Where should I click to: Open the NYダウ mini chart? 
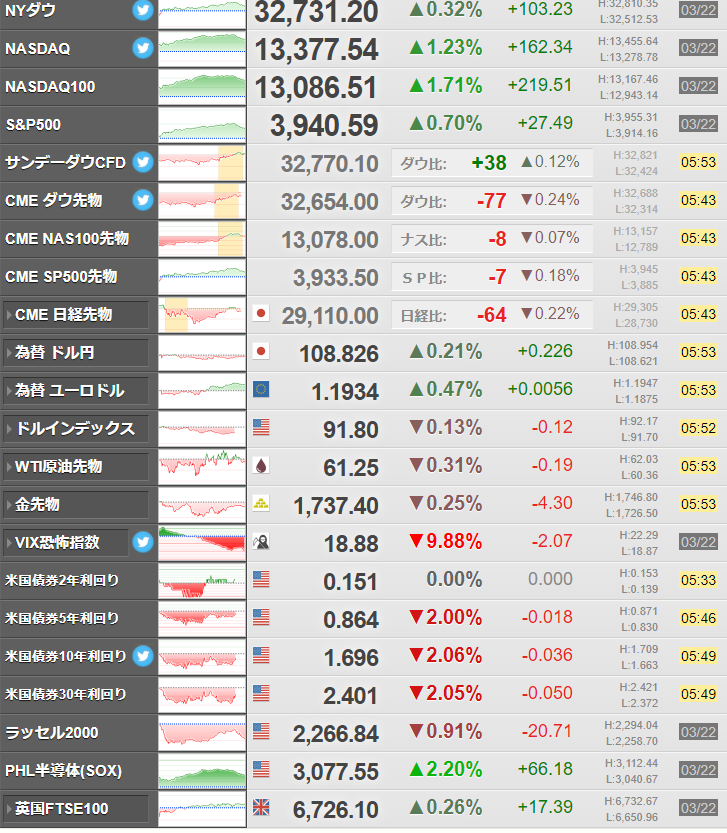pos(202,13)
